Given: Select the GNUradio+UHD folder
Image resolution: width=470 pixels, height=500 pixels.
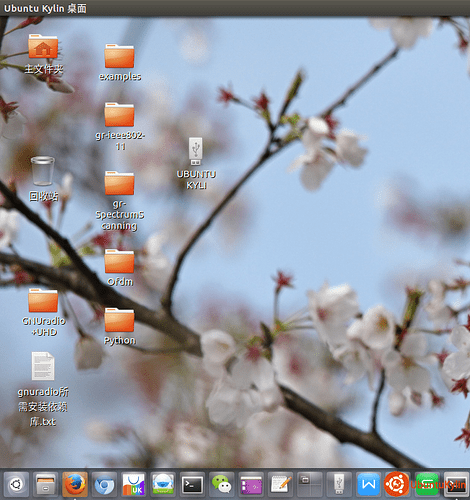Looking at the screenshot, I should point(43,313).
